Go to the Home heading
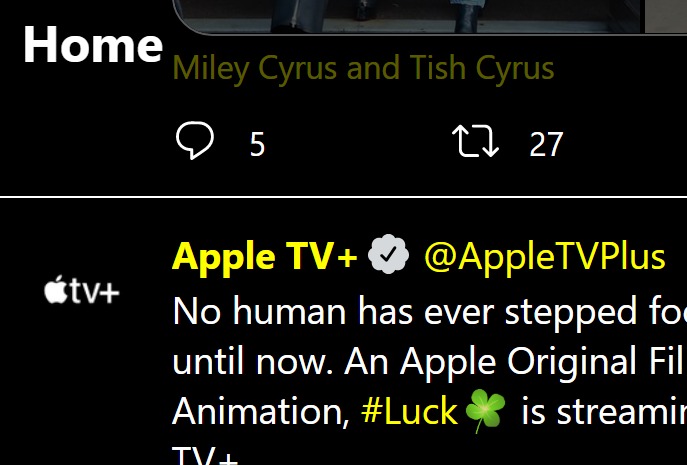687x465 pixels. 92,45
